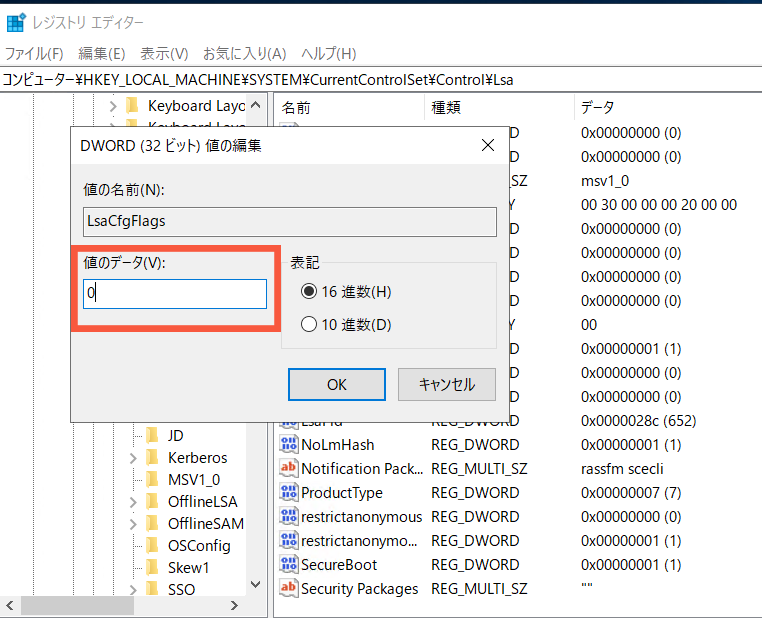Select the OSConfig folder icon
Viewport: 762px width, 618px height.
click(x=152, y=546)
